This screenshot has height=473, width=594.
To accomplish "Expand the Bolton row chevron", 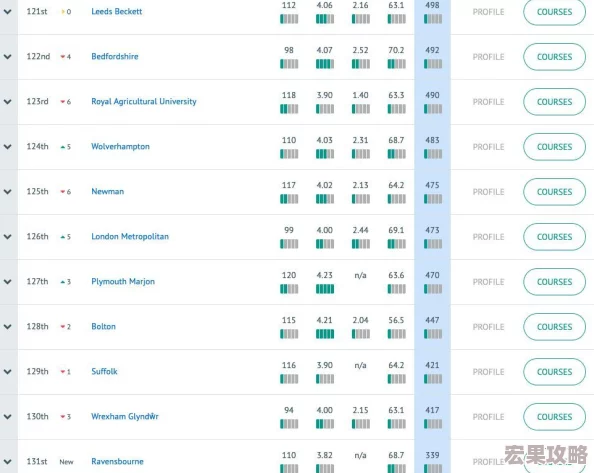I will click(x=8, y=327).
